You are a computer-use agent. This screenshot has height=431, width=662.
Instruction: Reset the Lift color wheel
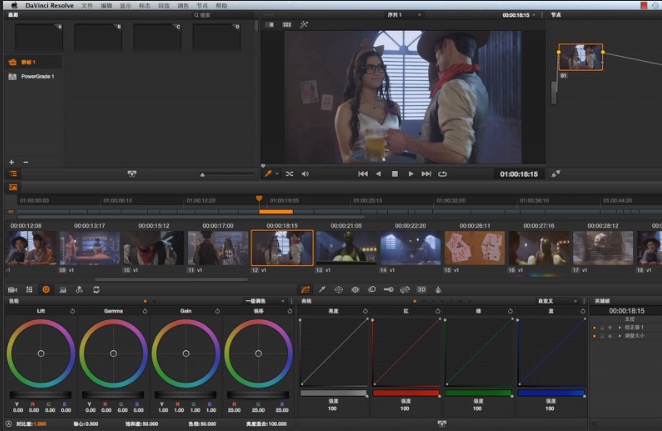click(x=72, y=311)
